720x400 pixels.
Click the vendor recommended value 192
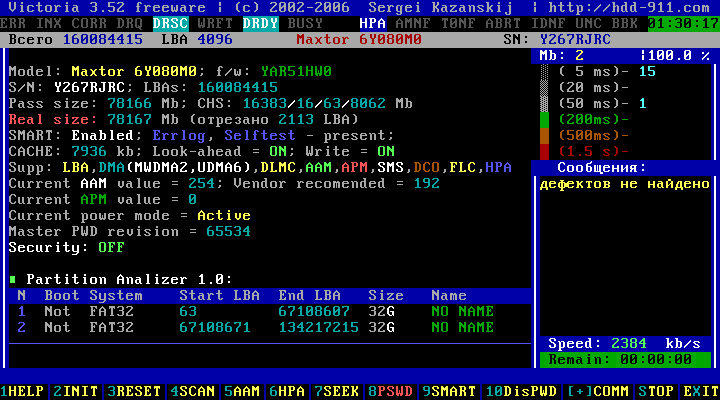coord(427,184)
